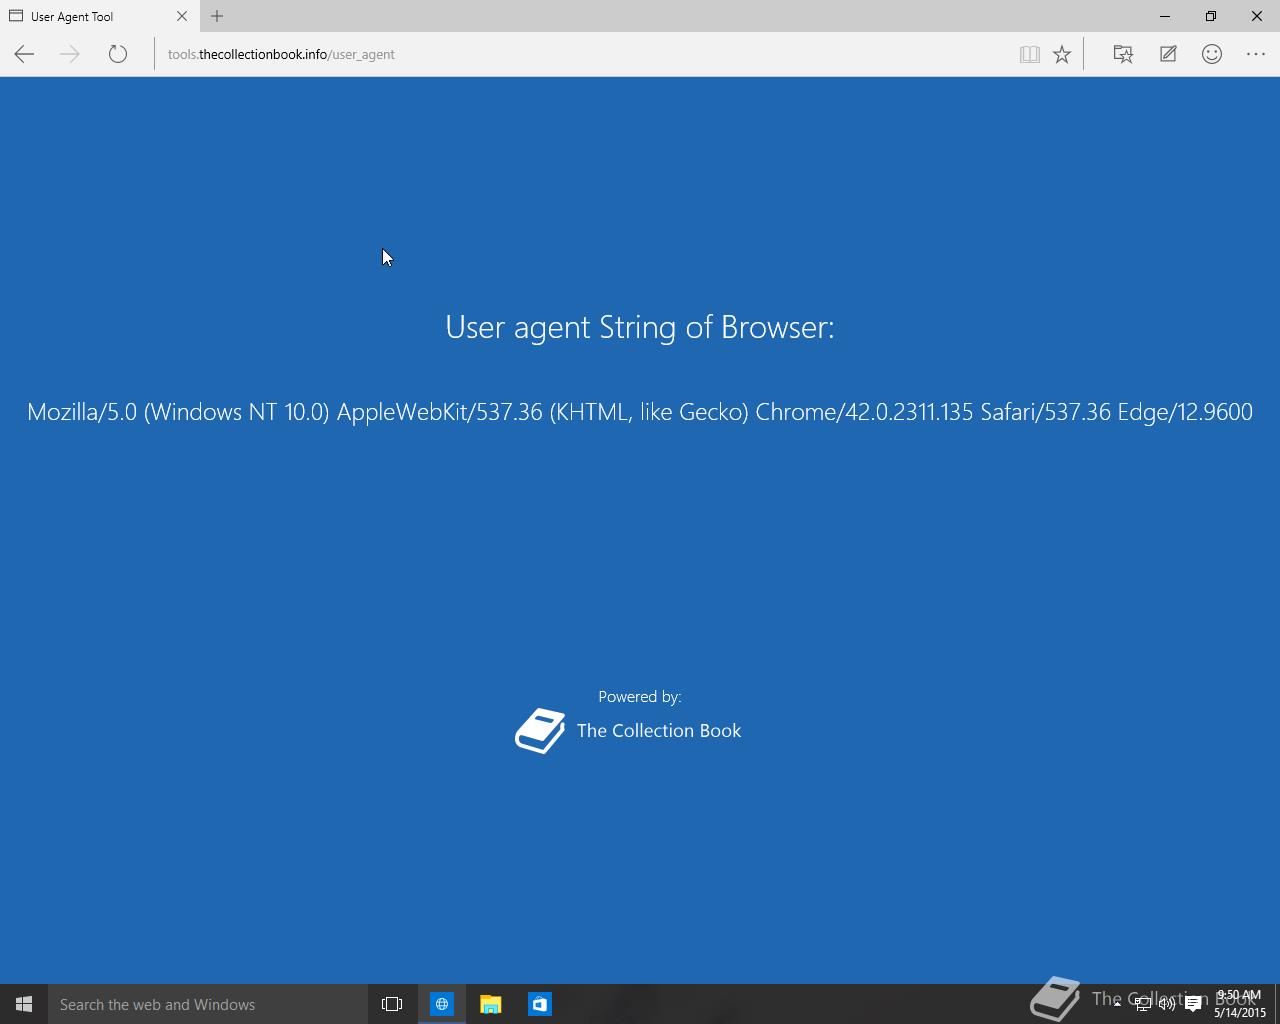Close the User Agent Tool tab
The image size is (1280, 1024).
click(x=182, y=16)
